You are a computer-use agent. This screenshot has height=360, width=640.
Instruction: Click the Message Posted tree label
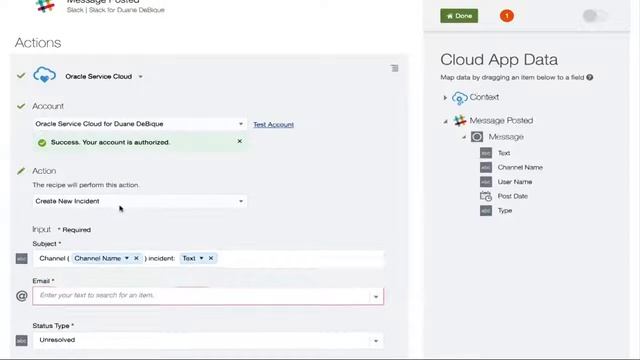point(501,120)
